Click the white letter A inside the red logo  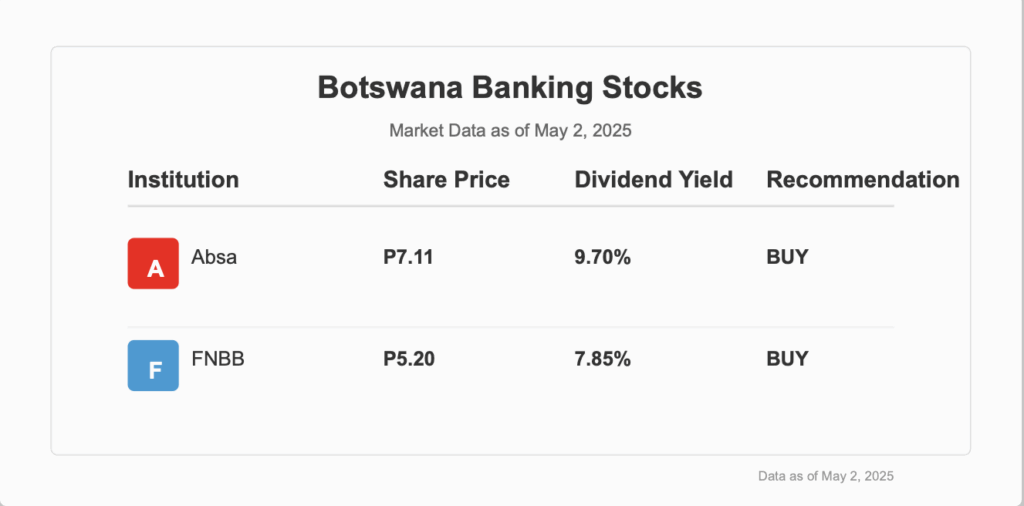pos(155,268)
